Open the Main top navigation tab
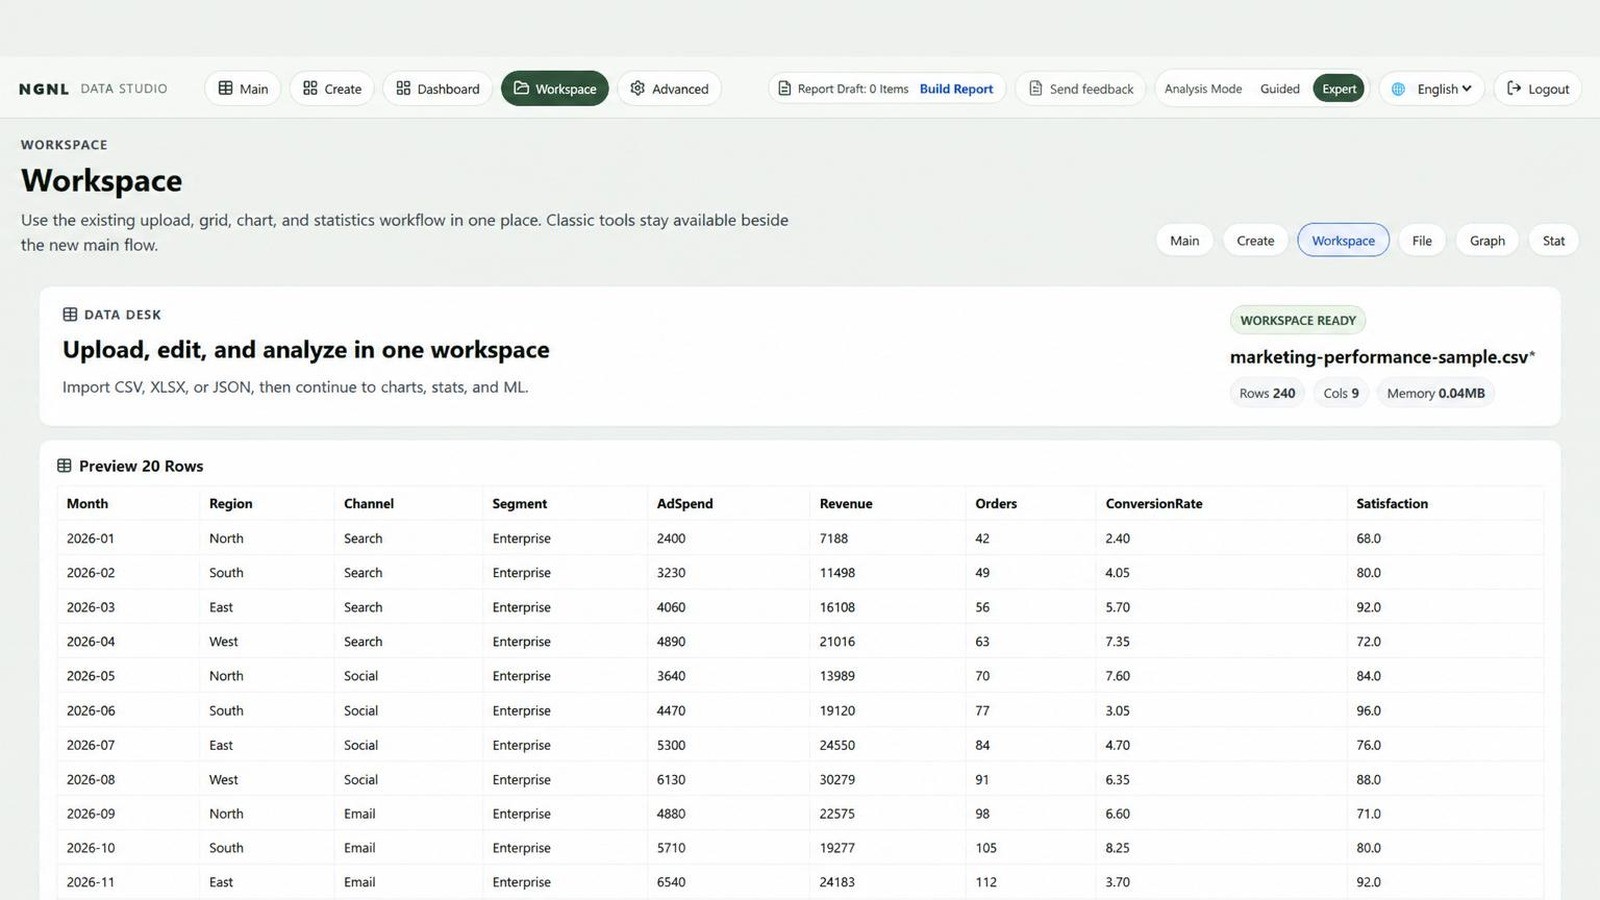Screen dimensions: 1600x900 [x=243, y=88]
